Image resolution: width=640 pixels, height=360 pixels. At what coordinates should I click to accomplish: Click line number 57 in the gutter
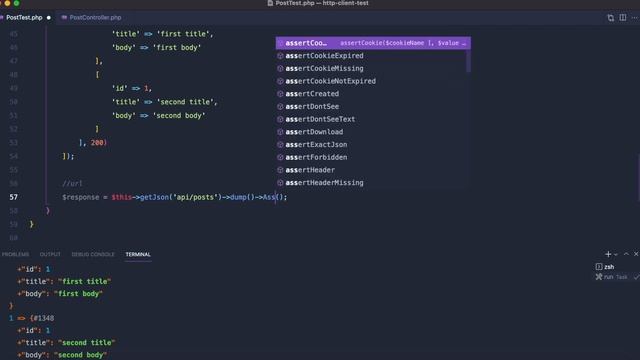tap(13, 197)
